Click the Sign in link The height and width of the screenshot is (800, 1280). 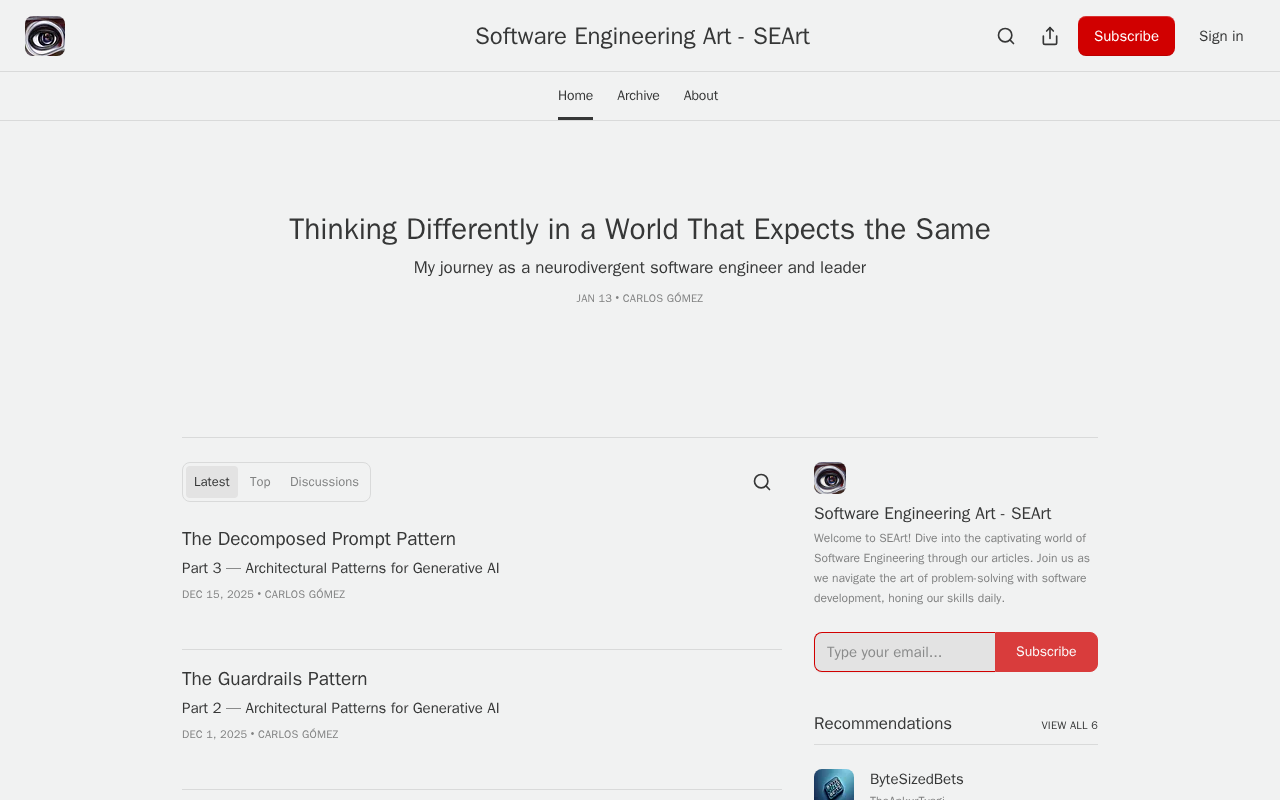pos(1221,36)
